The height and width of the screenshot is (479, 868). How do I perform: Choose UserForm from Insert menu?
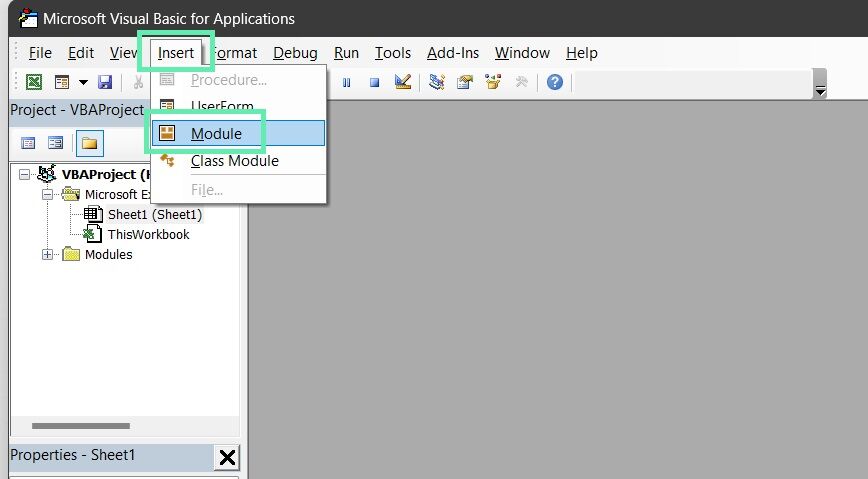point(239,106)
